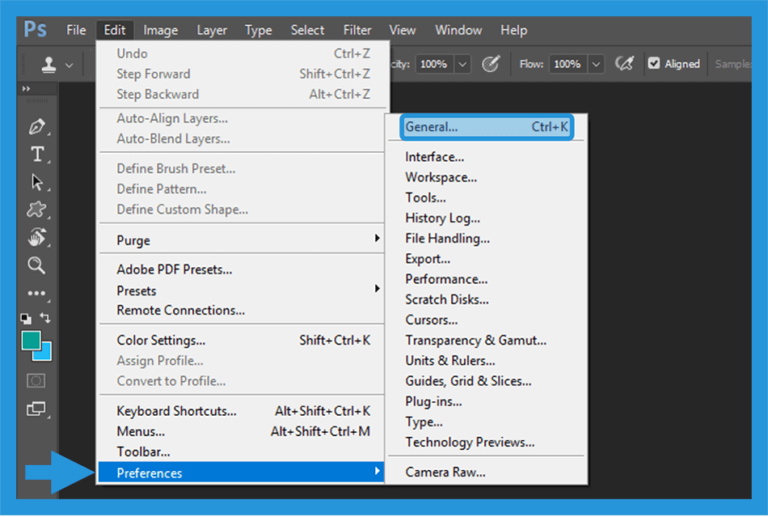
Task: Open Remote Connections
Action: tap(241, 310)
